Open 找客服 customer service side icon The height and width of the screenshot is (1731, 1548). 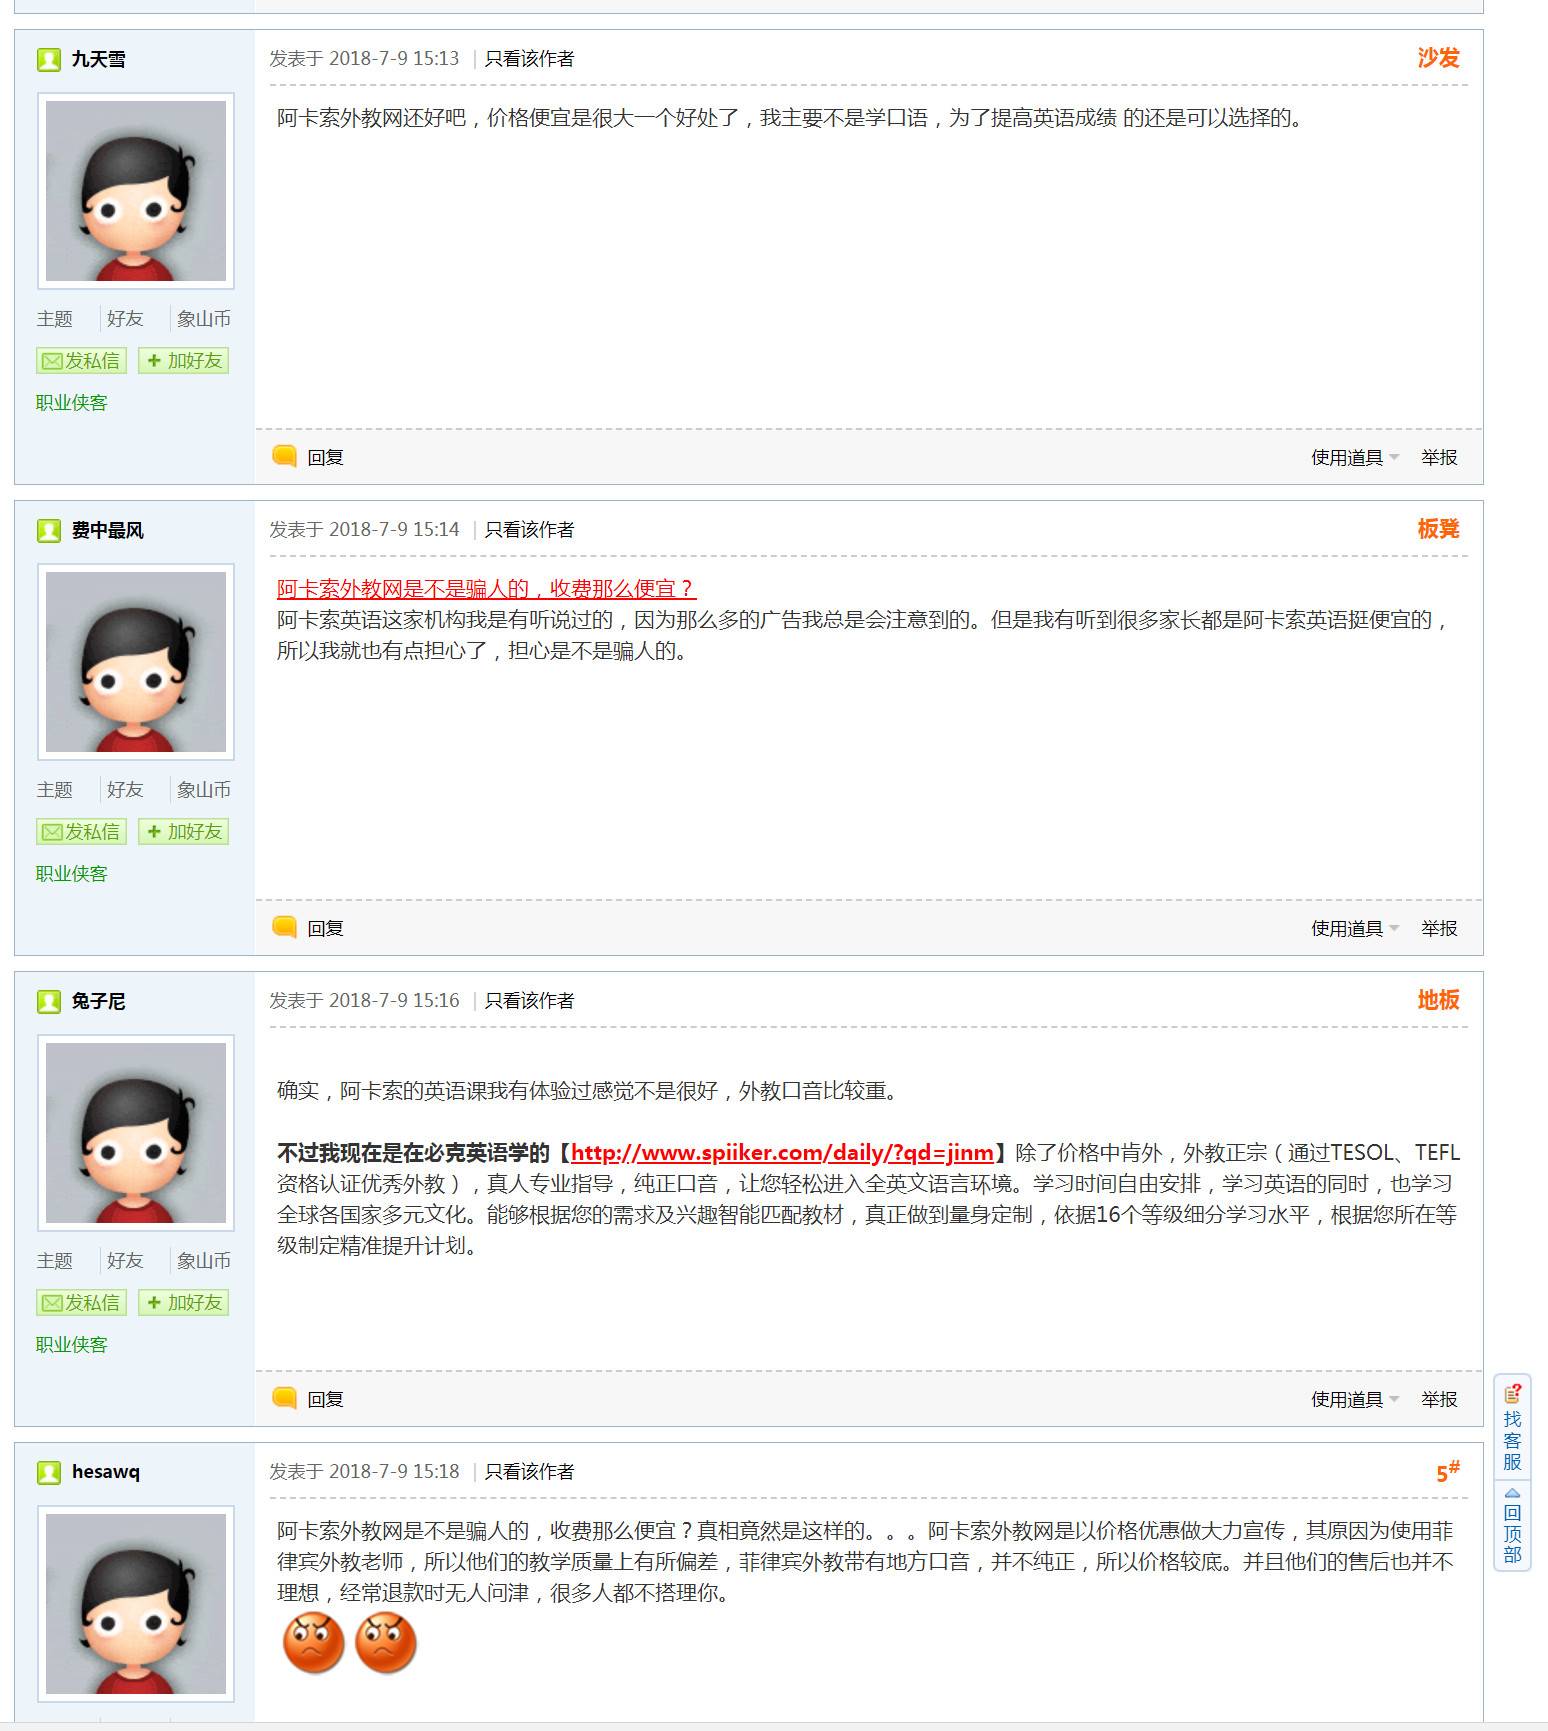point(1512,1426)
